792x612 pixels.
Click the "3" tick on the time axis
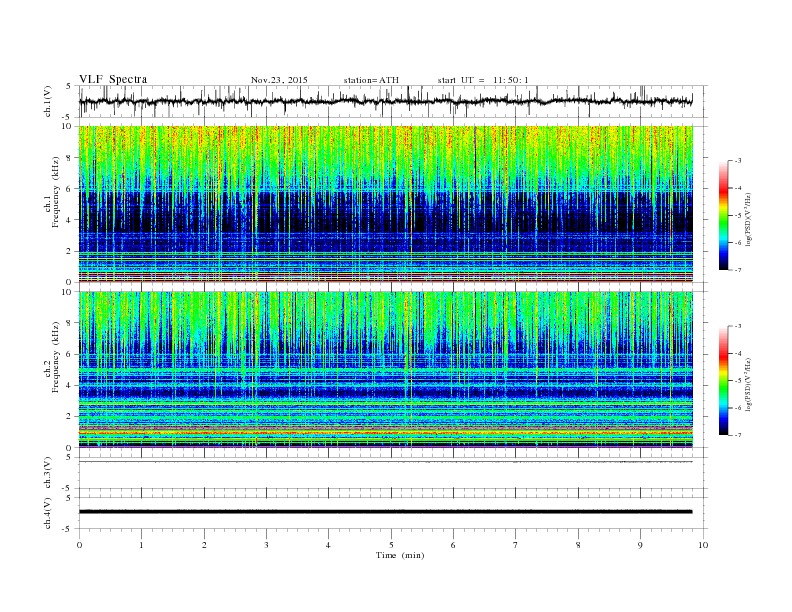[x=266, y=545]
